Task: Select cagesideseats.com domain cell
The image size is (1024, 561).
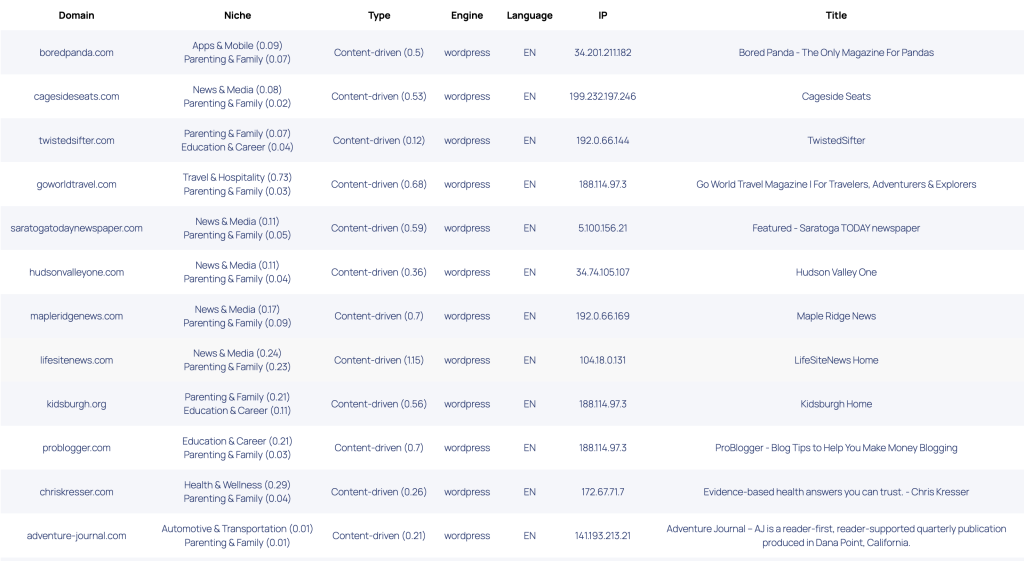Action: pyautogui.click(x=76, y=96)
